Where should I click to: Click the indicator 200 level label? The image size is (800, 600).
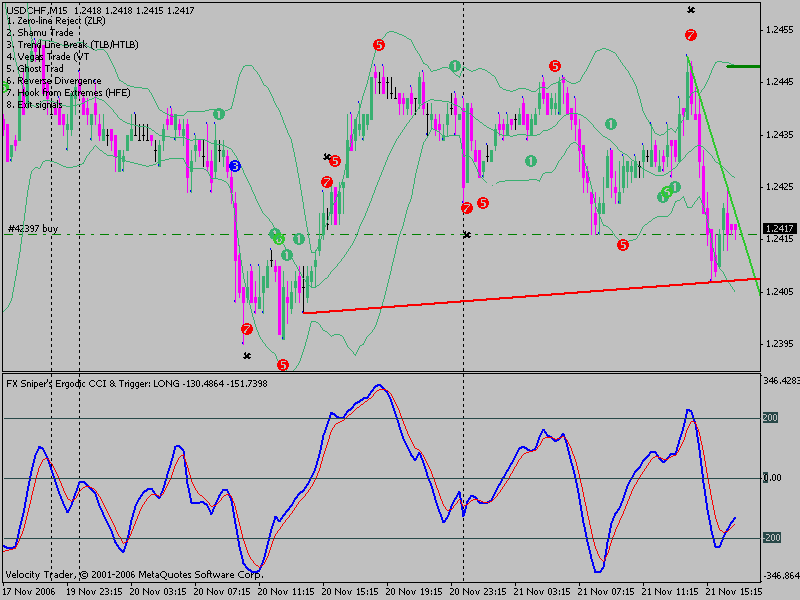point(770,418)
